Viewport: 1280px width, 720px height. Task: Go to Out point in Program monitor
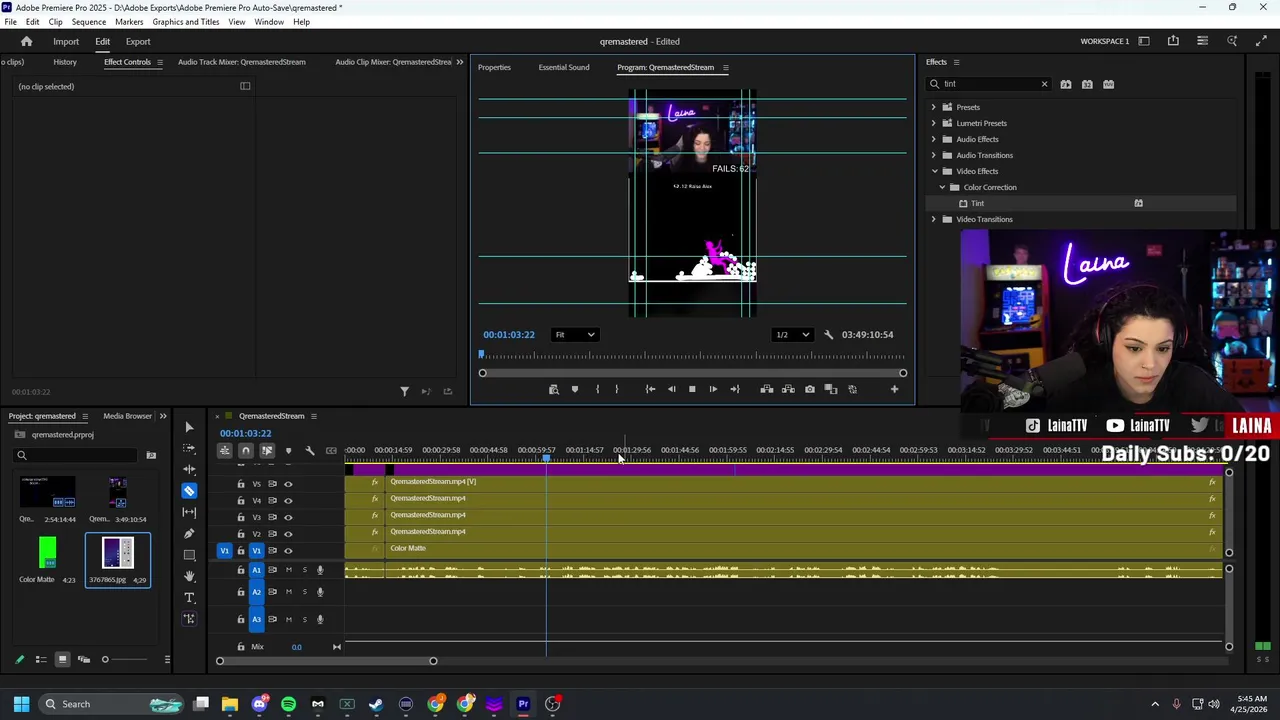[x=735, y=389]
